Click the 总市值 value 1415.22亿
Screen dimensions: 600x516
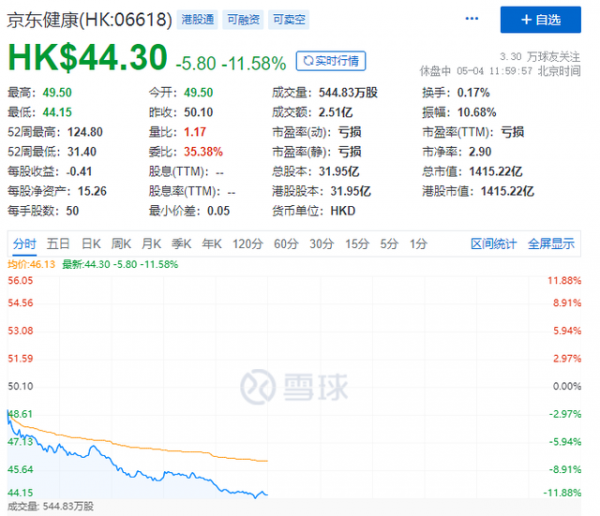pos(496,171)
